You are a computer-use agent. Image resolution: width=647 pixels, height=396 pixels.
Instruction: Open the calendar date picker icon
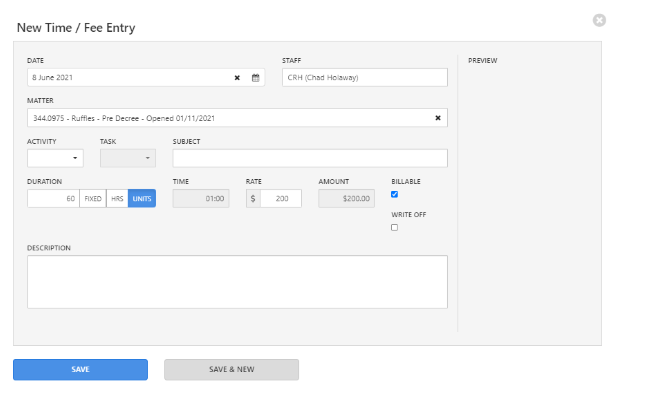tap(255, 78)
